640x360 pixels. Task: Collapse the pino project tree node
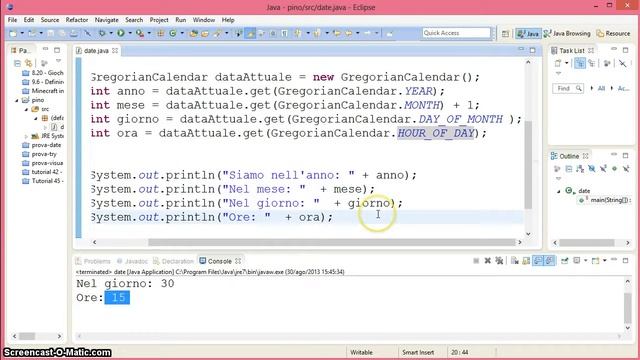17,100
